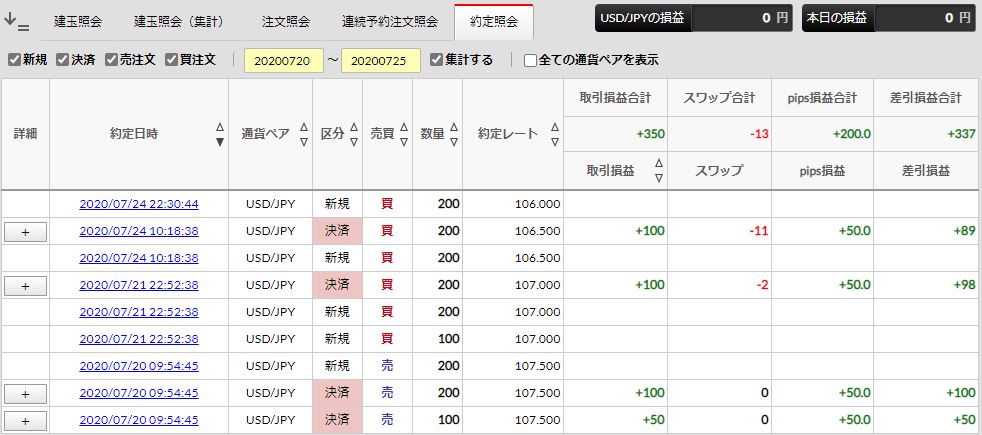Switch to the 注文照会 tab

[x=286, y=22]
